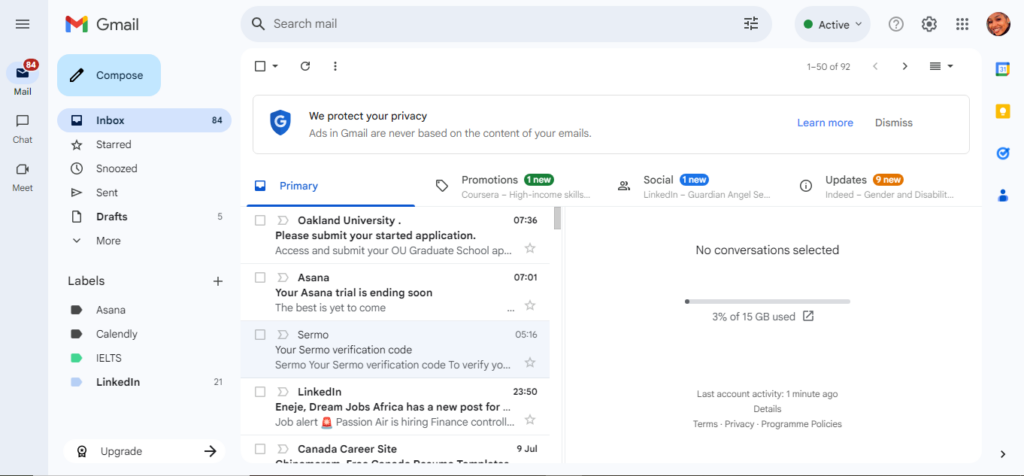Click Learn more in privacy banner
This screenshot has height=476, width=1024.
pyautogui.click(x=825, y=123)
